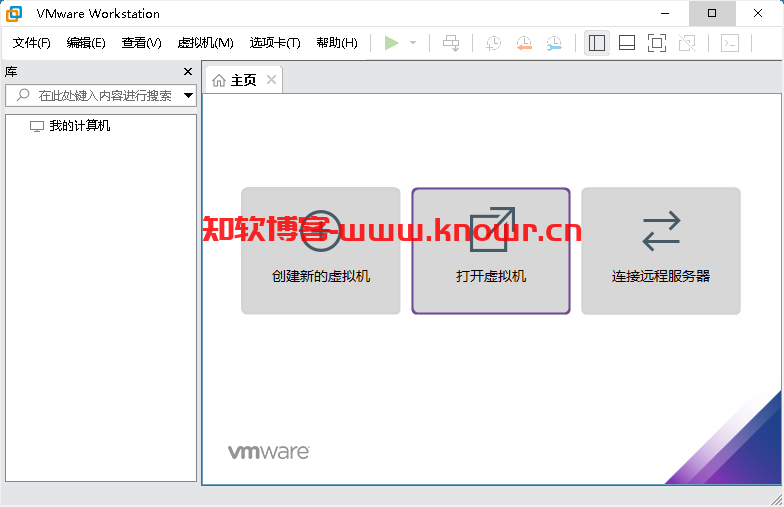Click the console view icon
Screen dimensions: 784x507
[x=730, y=43]
